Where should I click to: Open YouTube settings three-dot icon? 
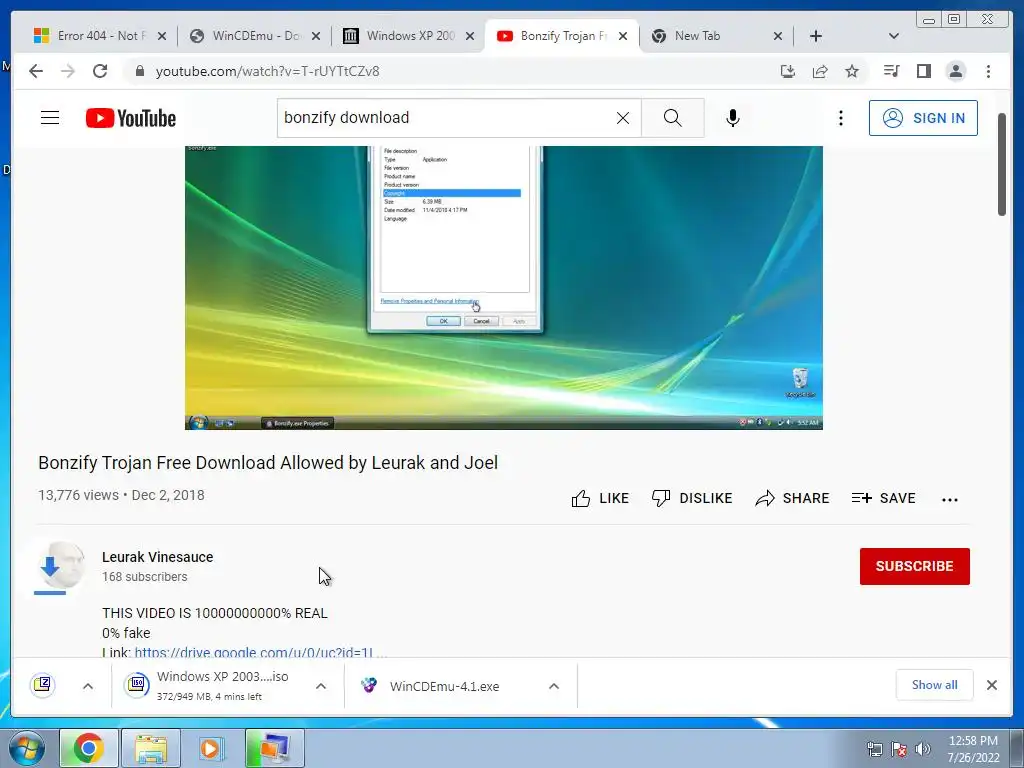(840, 118)
